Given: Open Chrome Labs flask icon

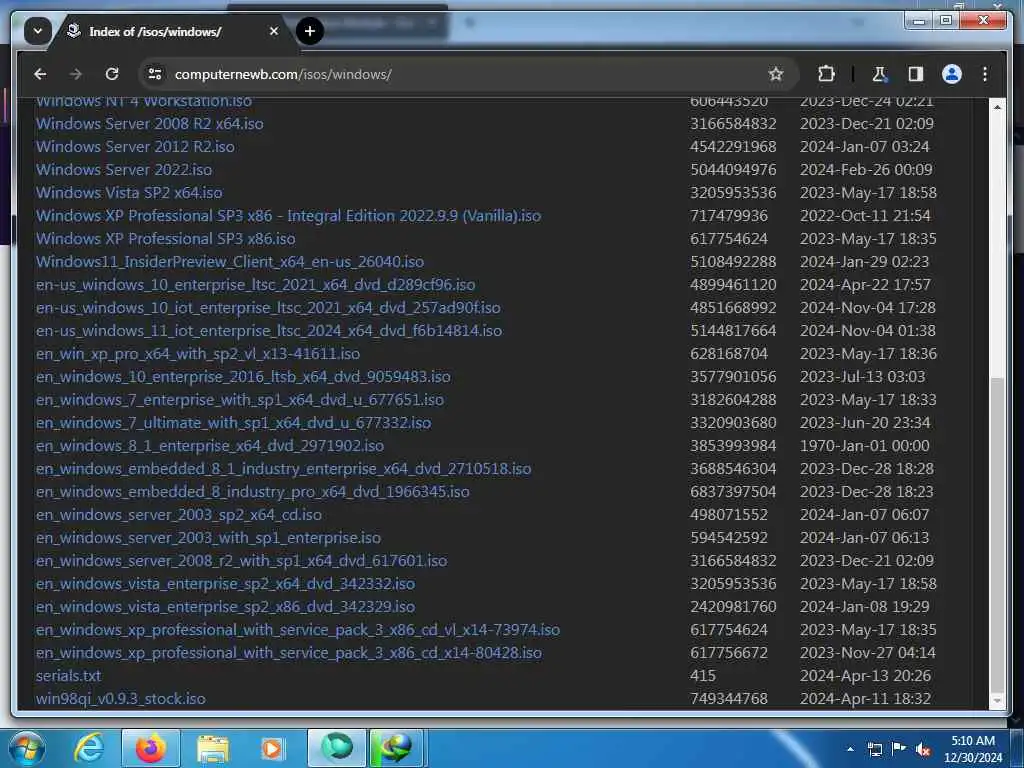Looking at the screenshot, I should (x=880, y=74).
